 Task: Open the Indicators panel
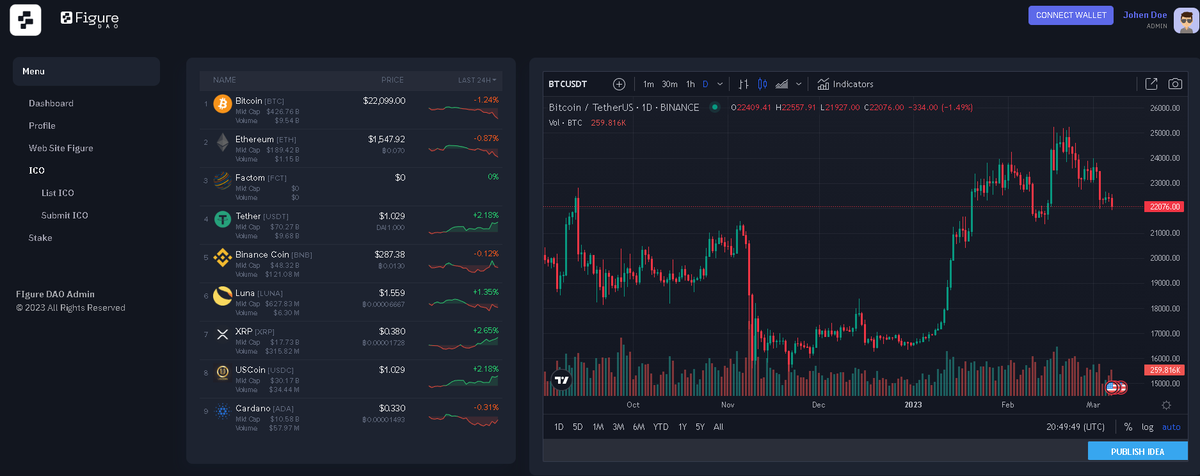pyautogui.click(x=845, y=84)
